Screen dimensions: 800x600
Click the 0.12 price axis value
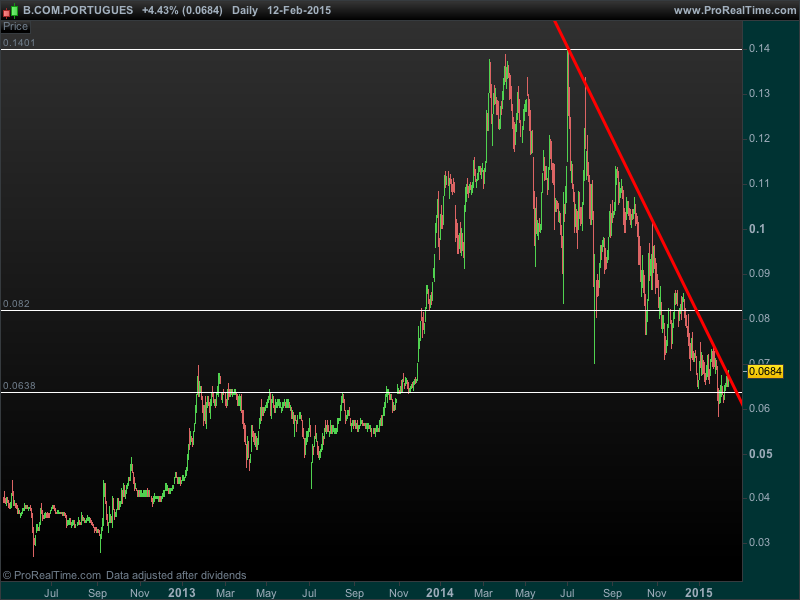tap(759, 138)
